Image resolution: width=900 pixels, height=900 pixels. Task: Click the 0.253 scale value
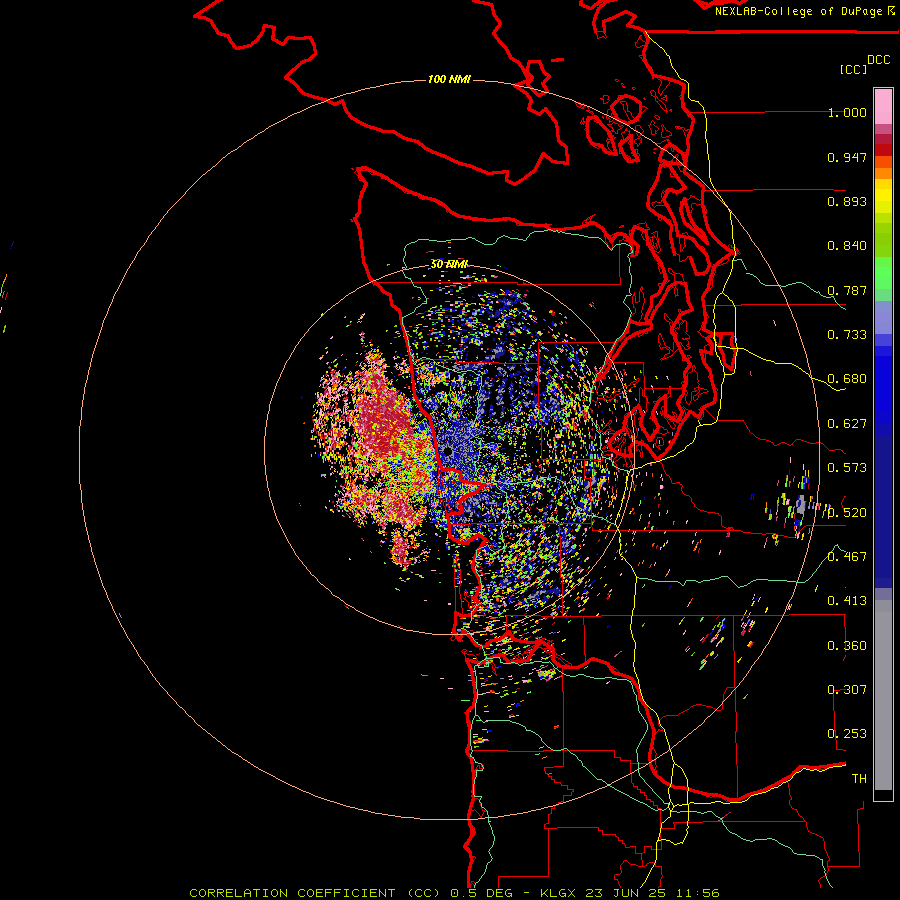click(847, 734)
